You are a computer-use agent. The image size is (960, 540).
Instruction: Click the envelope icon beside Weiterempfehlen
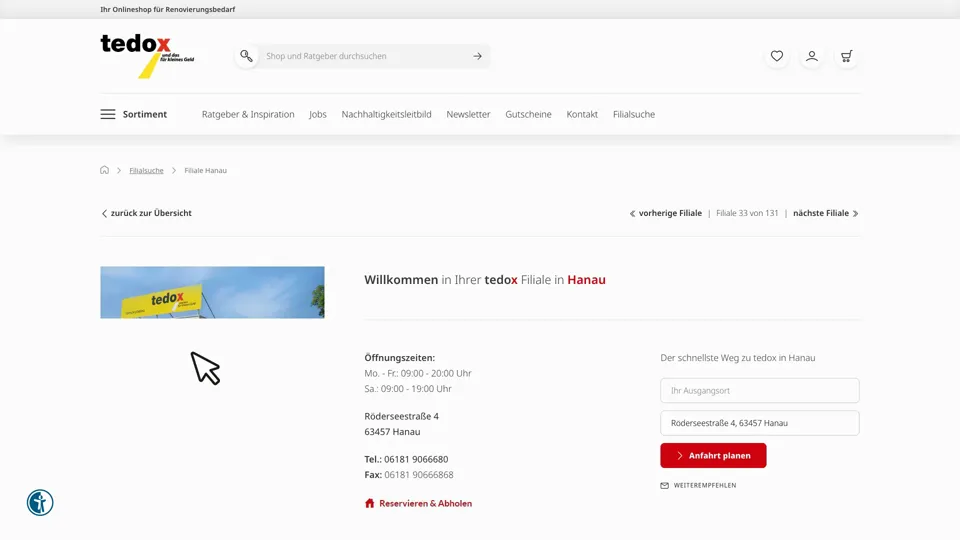pos(664,486)
